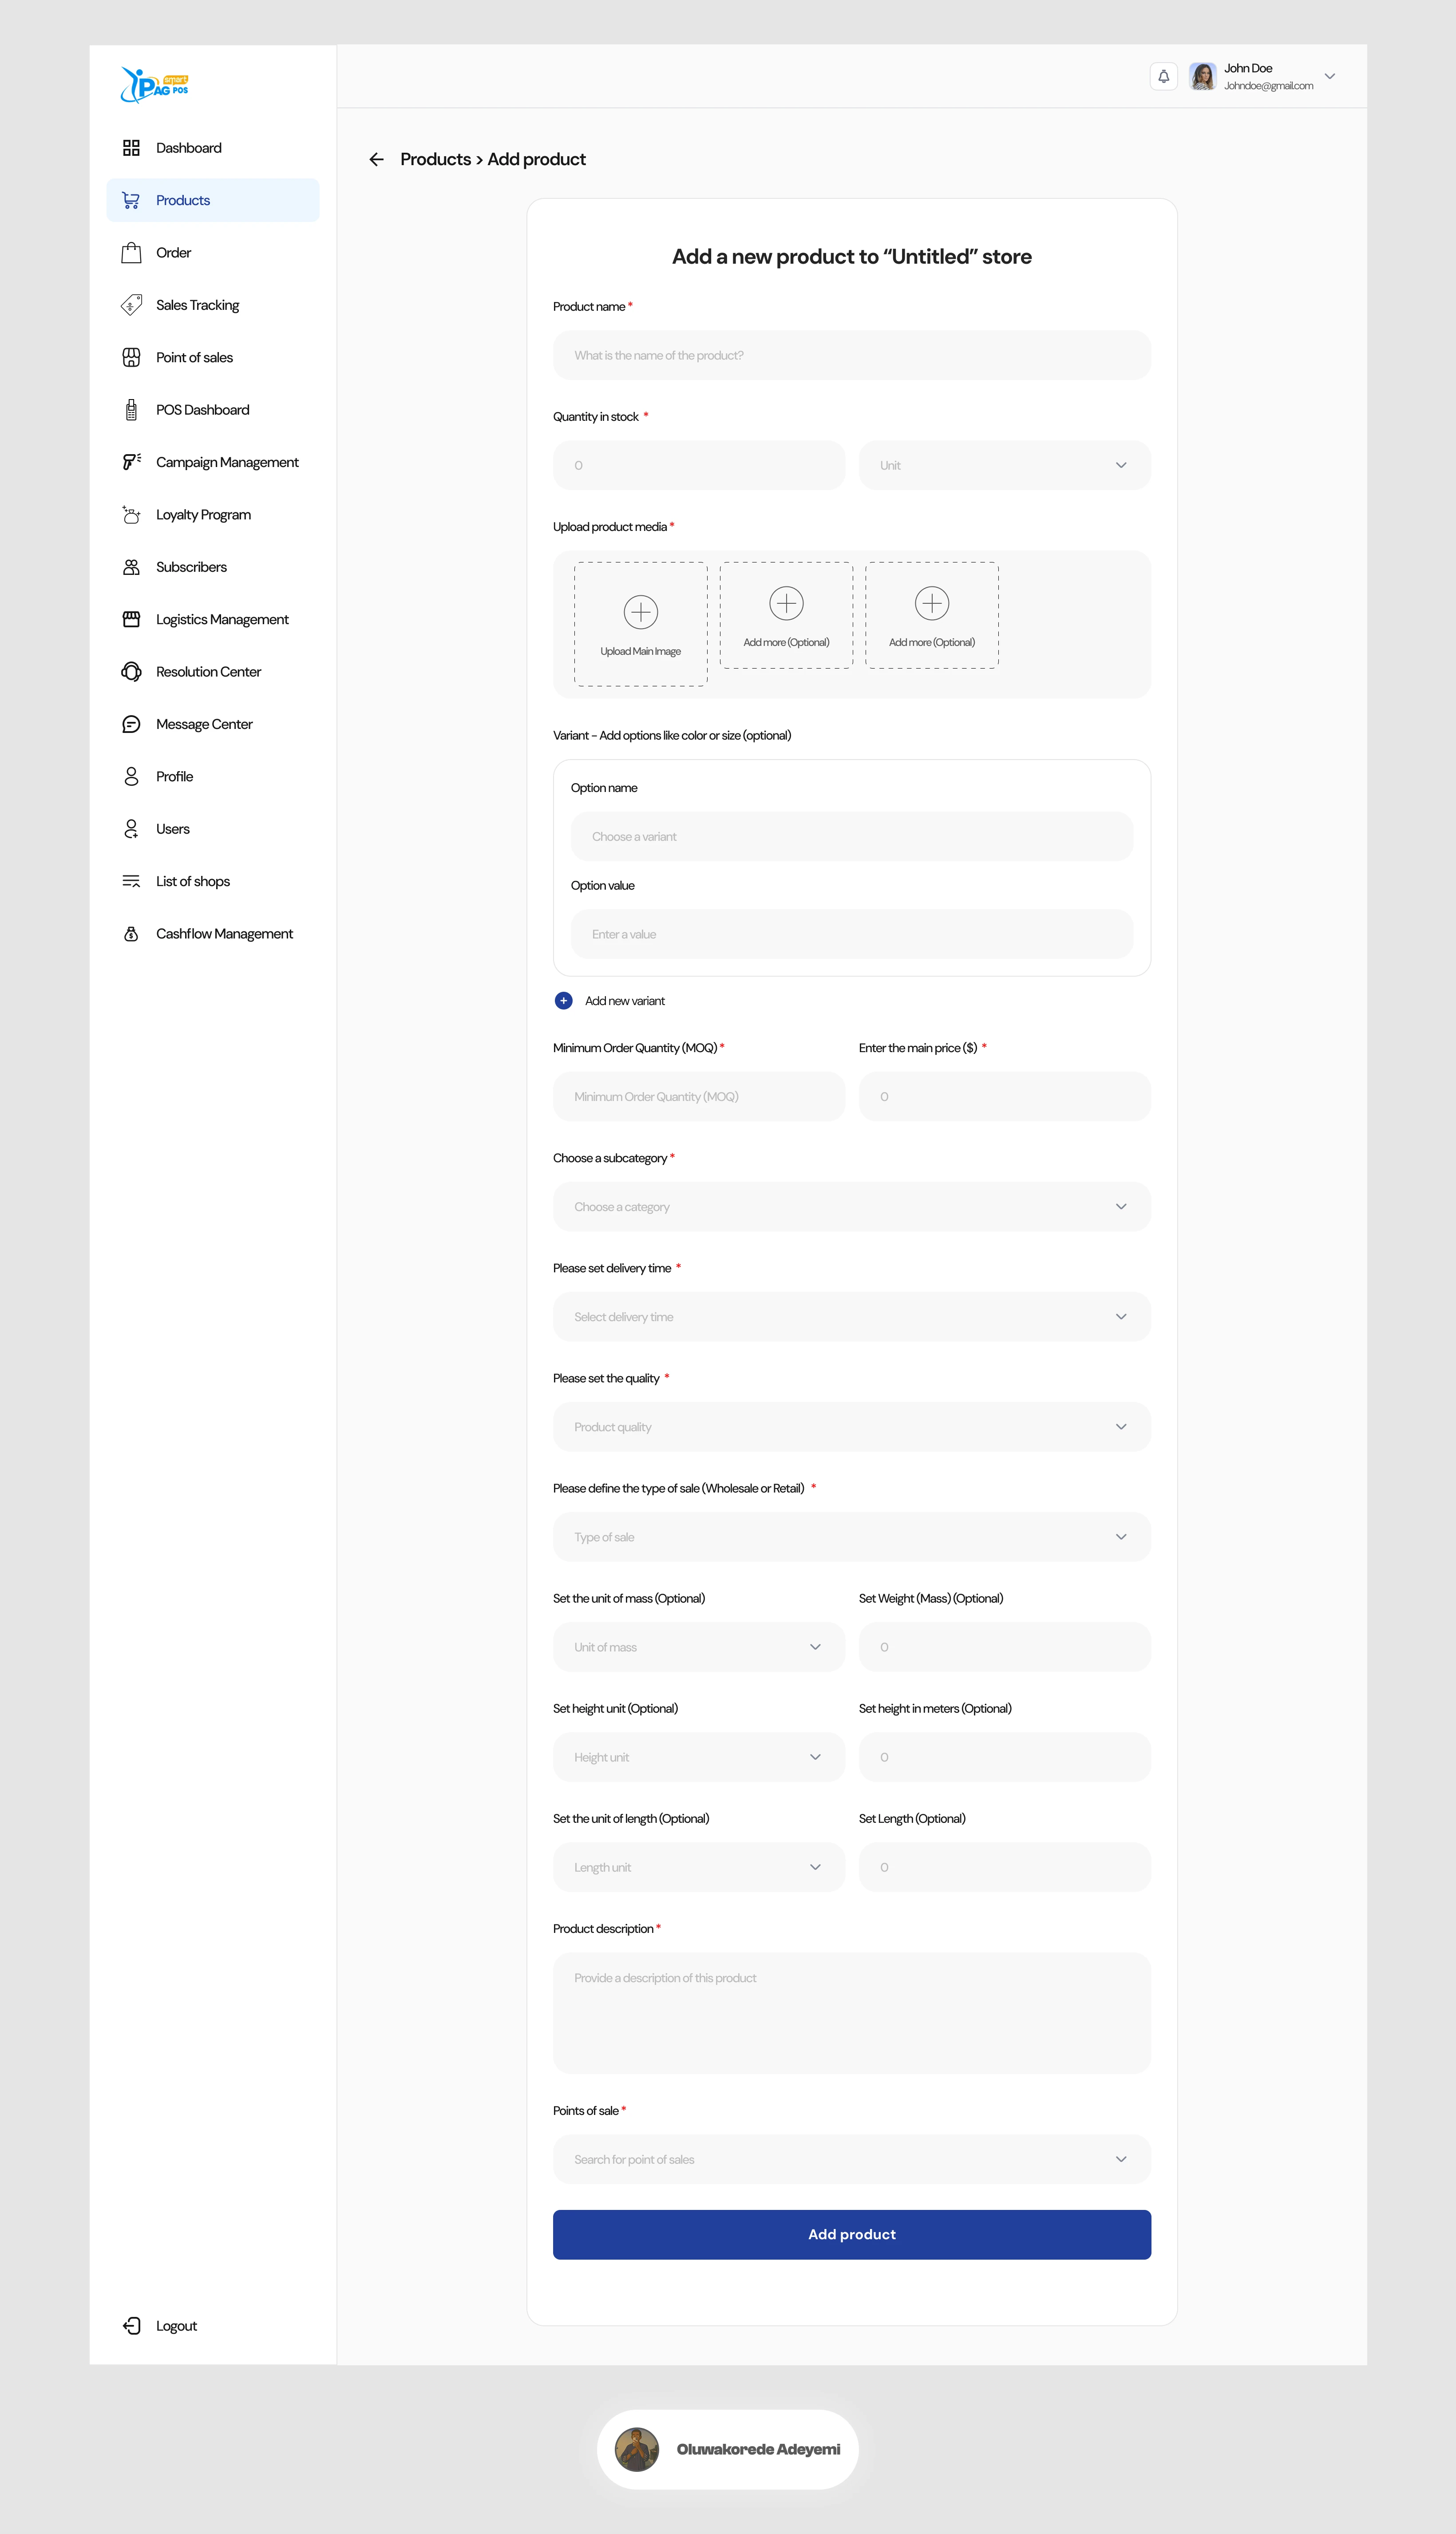This screenshot has height=2534, width=1456.
Task: Click the Point of sales store icon
Action: (131, 357)
